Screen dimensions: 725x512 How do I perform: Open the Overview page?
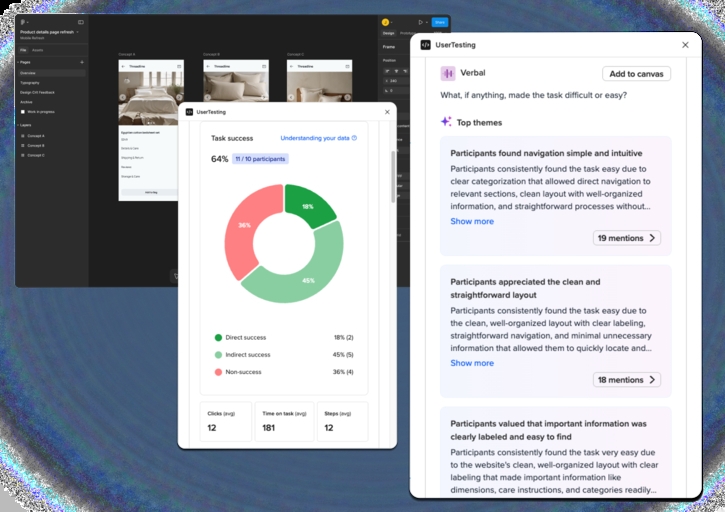point(52,73)
